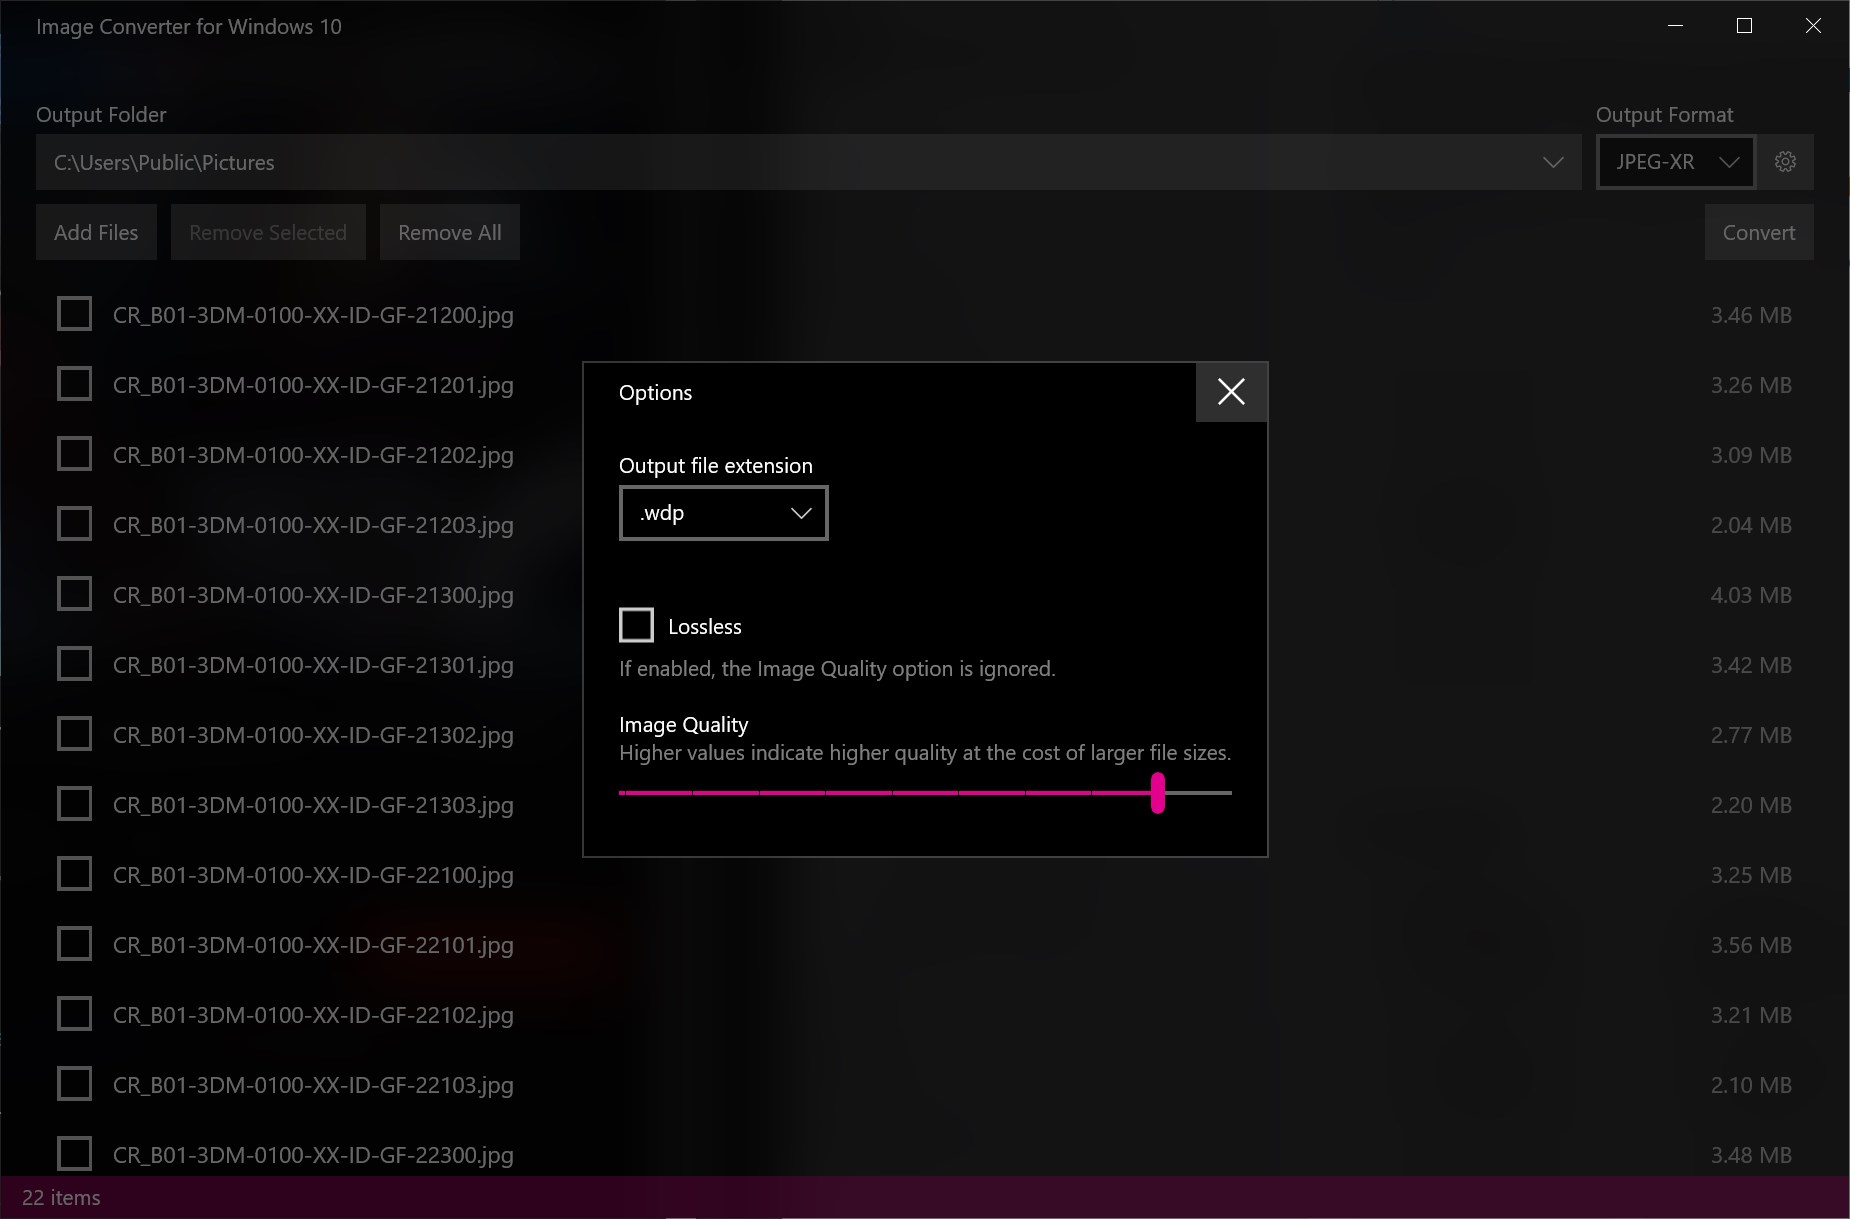The width and height of the screenshot is (1850, 1219).
Task: Click the 4.03 MB file size value
Action: pos(1751,595)
